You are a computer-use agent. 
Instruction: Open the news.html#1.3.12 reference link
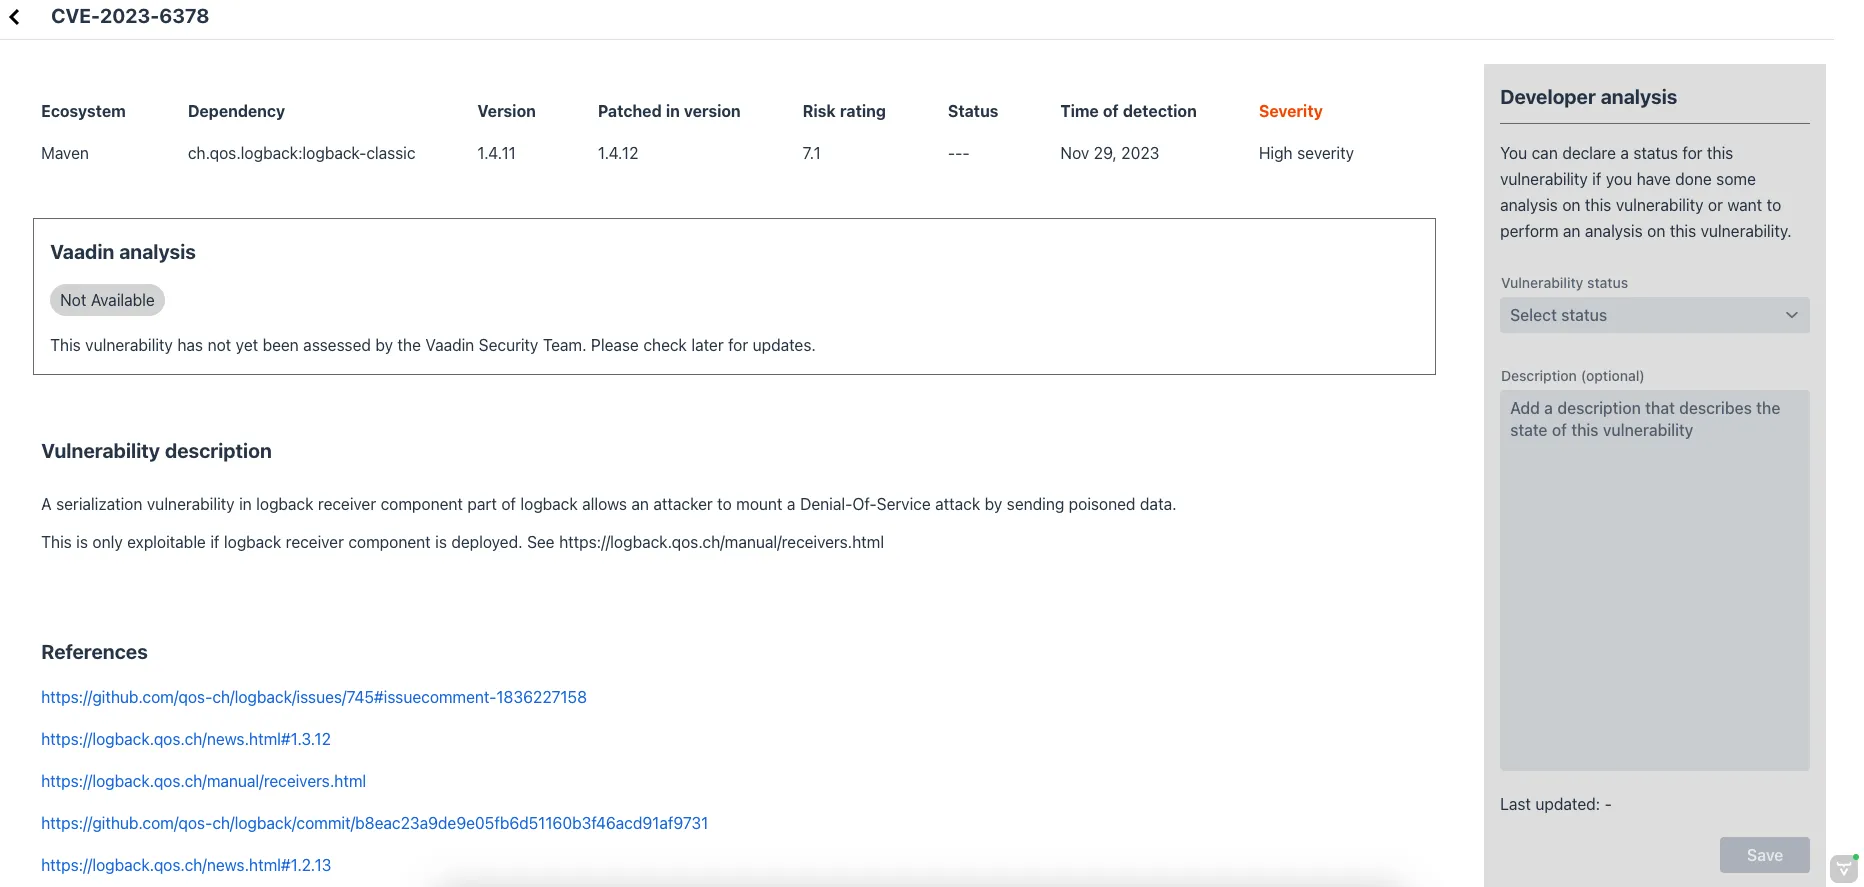pos(185,739)
